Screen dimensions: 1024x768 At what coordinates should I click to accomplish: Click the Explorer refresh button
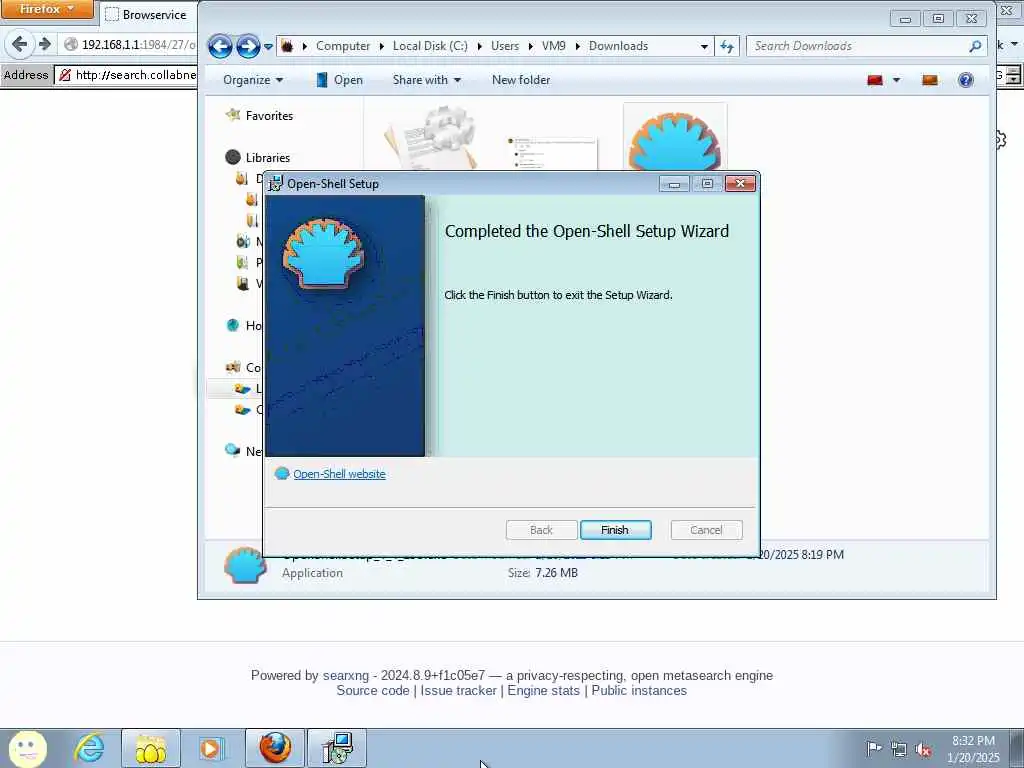coord(726,46)
